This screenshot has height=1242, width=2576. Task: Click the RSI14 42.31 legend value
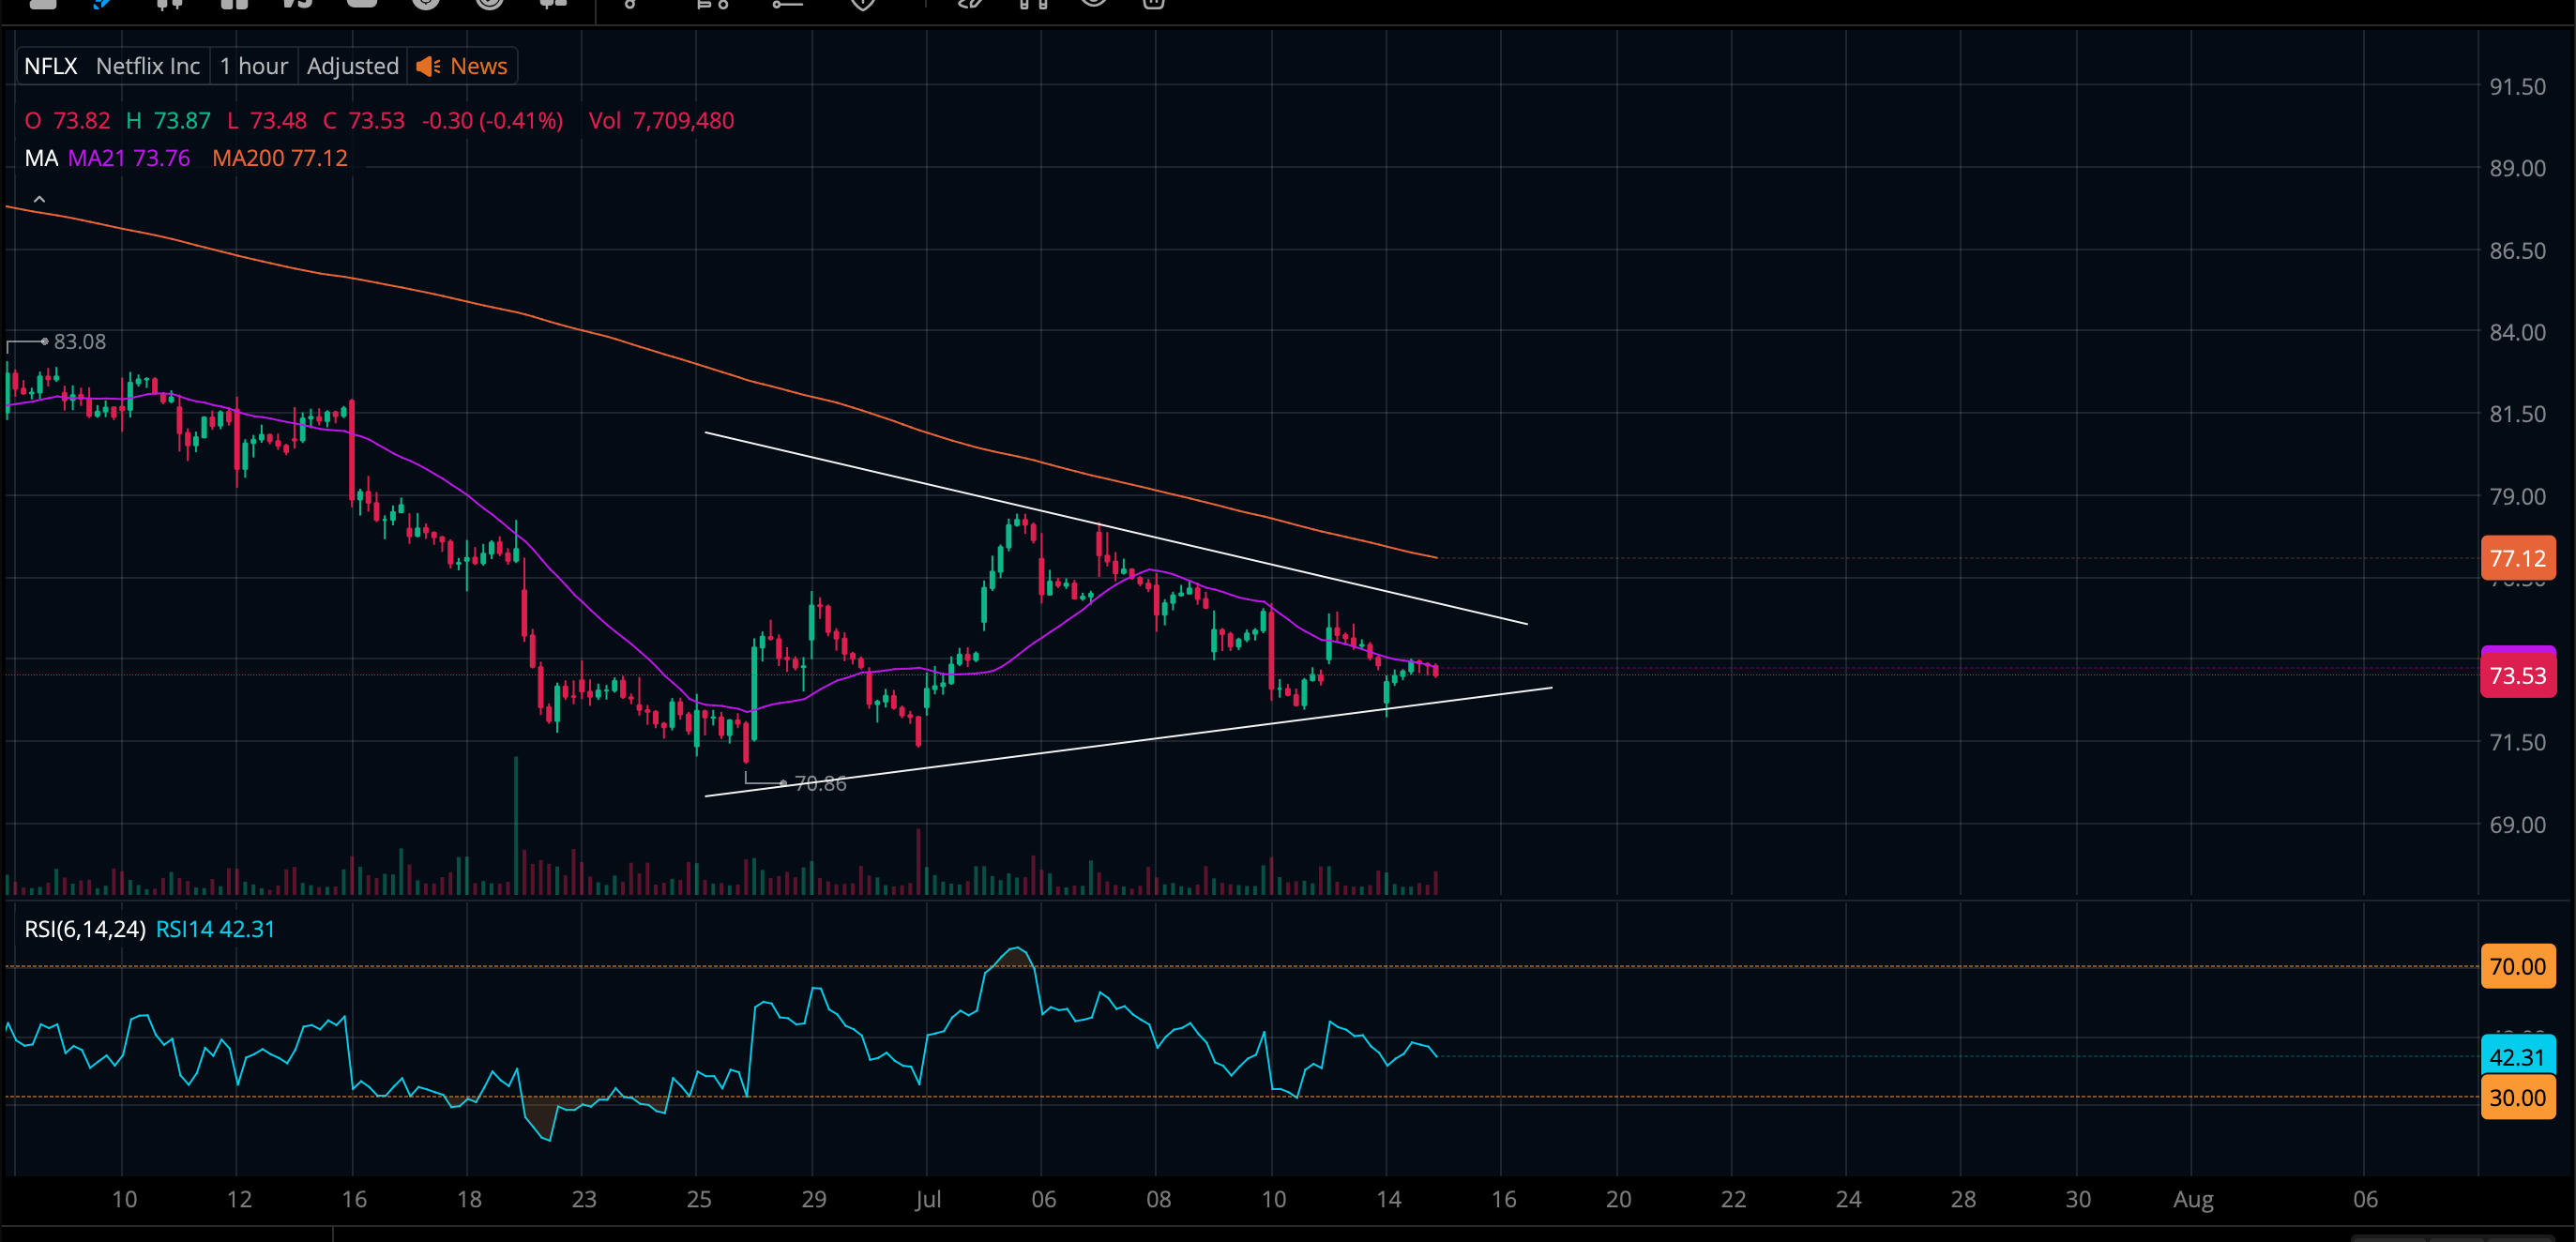(x=215, y=929)
